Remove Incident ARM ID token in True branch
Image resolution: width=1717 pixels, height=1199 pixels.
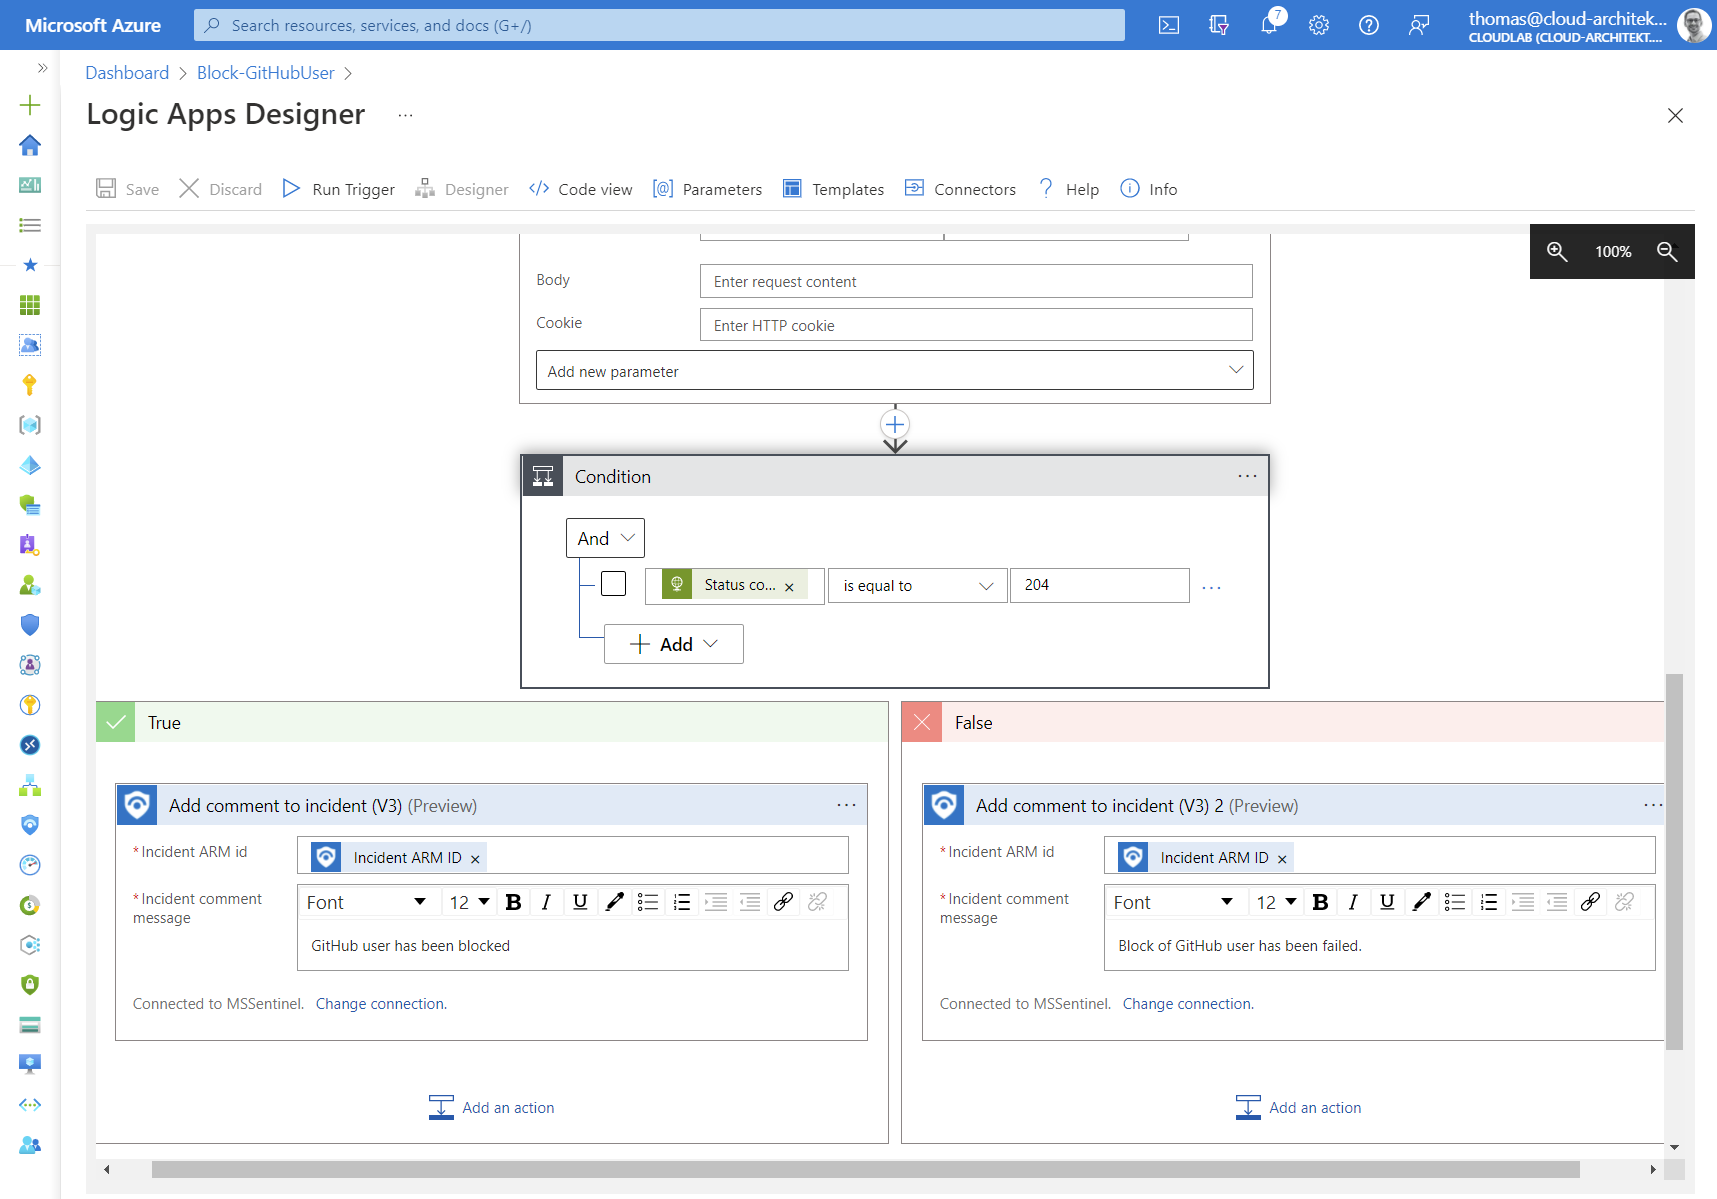(x=475, y=859)
